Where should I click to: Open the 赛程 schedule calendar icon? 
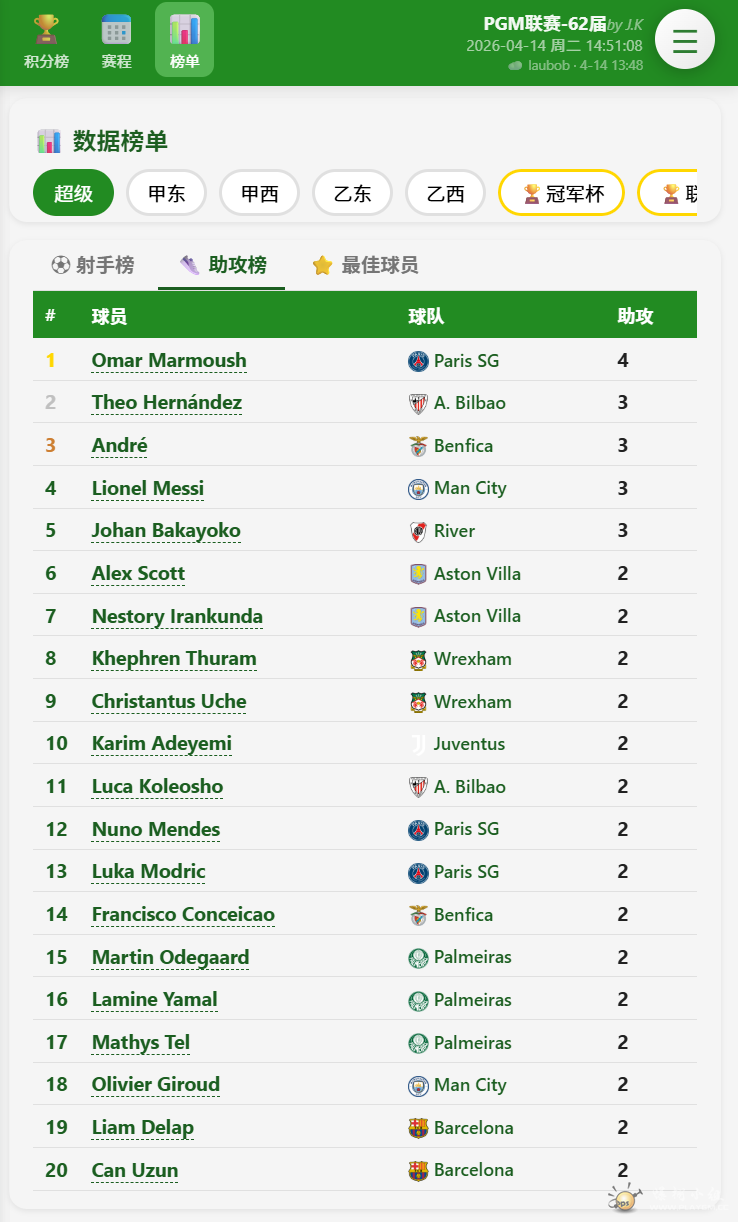[x=116, y=29]
